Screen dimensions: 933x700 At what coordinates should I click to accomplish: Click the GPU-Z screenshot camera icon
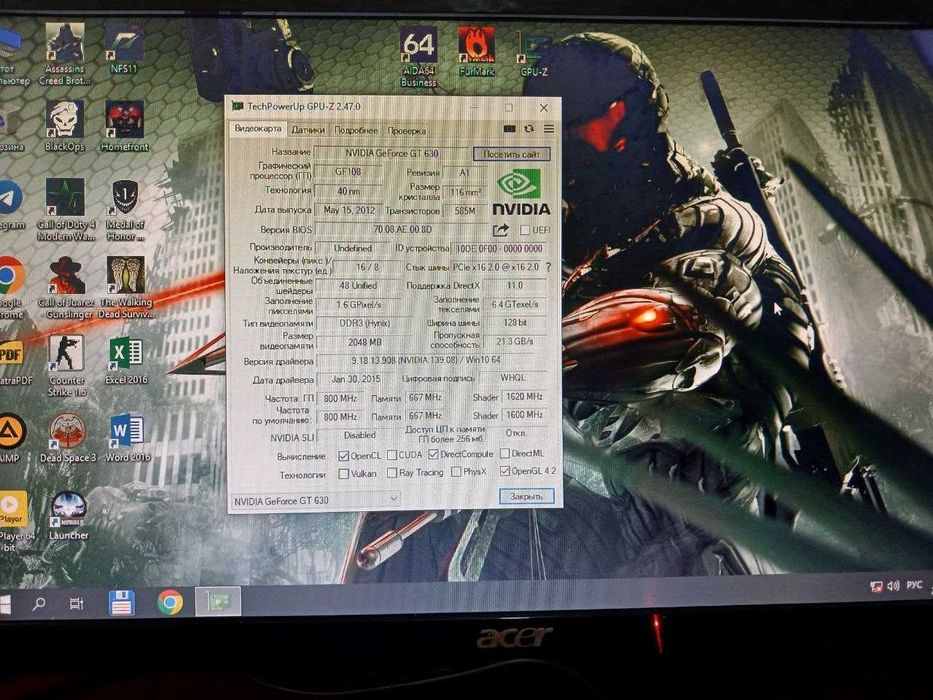(509, 129)
